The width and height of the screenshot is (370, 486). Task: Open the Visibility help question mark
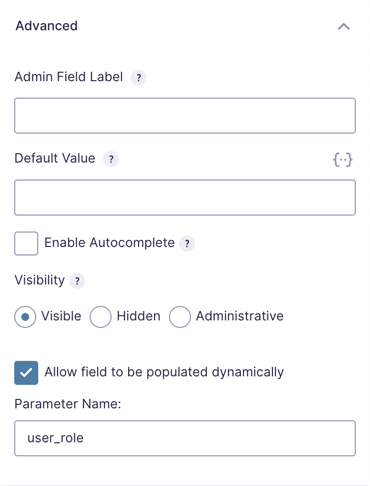tap(77, 281)
